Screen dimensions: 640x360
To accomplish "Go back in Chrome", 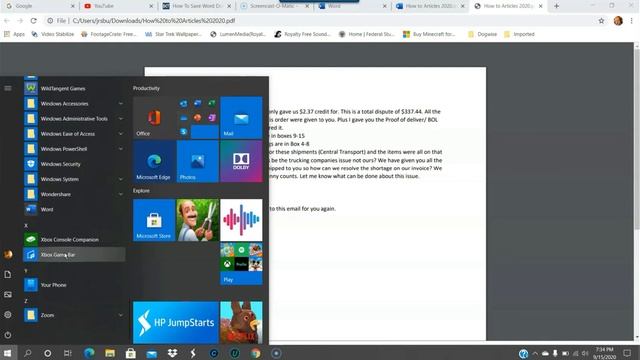I will 7,20.
